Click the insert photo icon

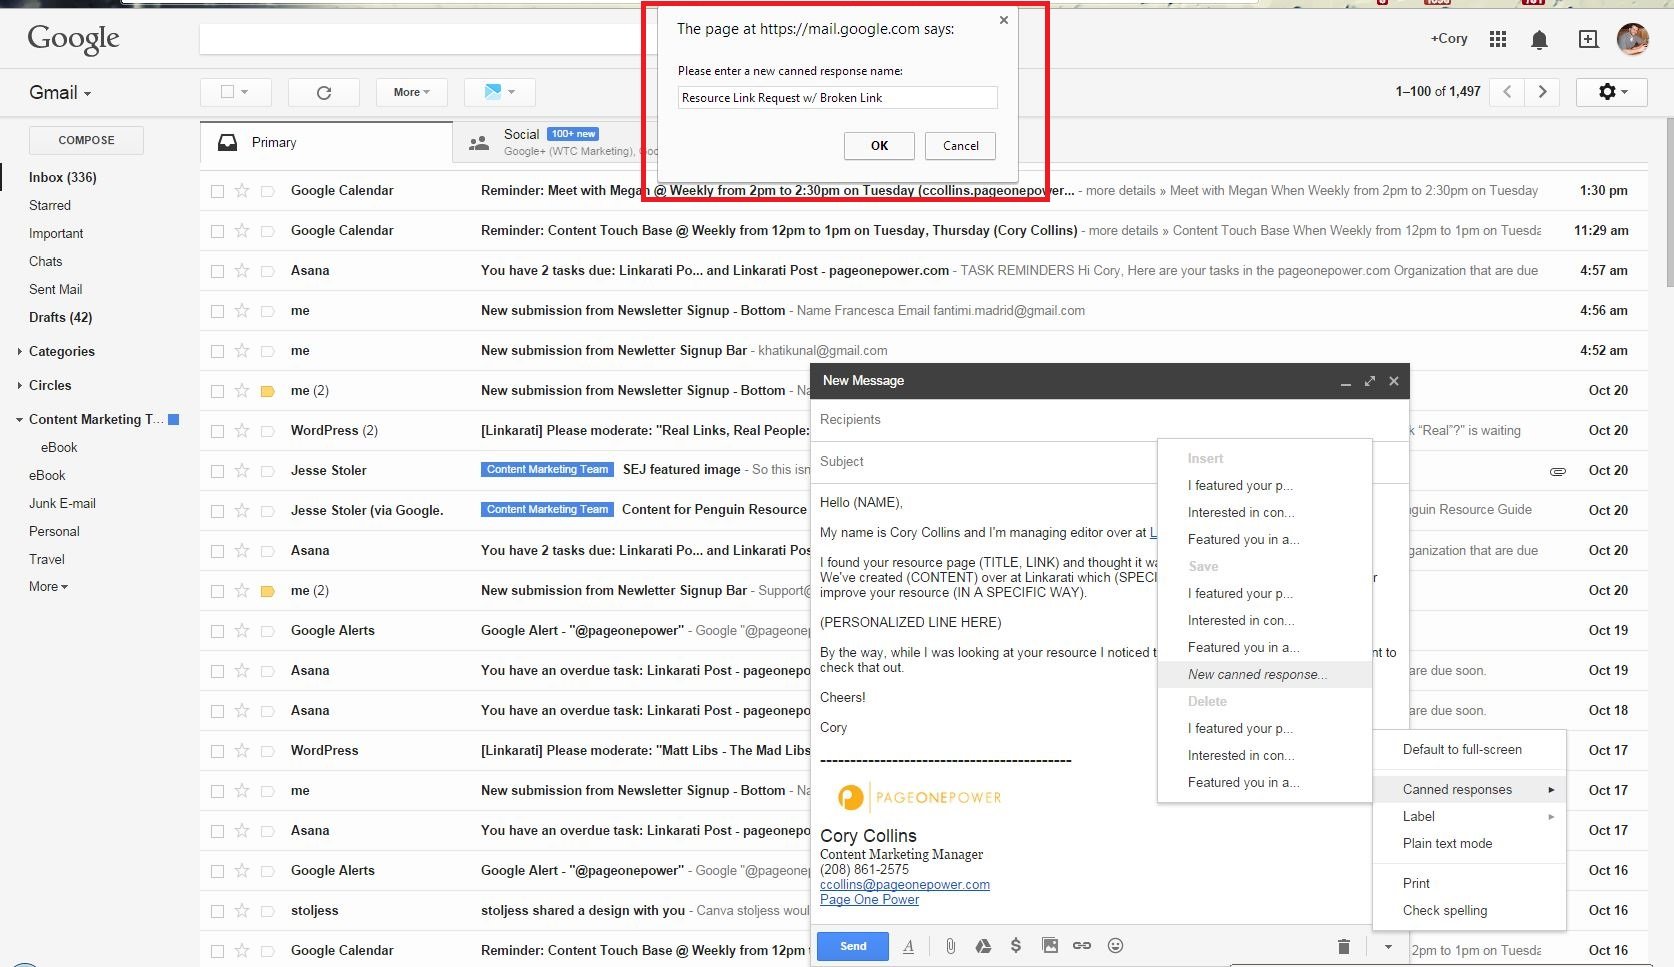click(x=1049, y=946)
